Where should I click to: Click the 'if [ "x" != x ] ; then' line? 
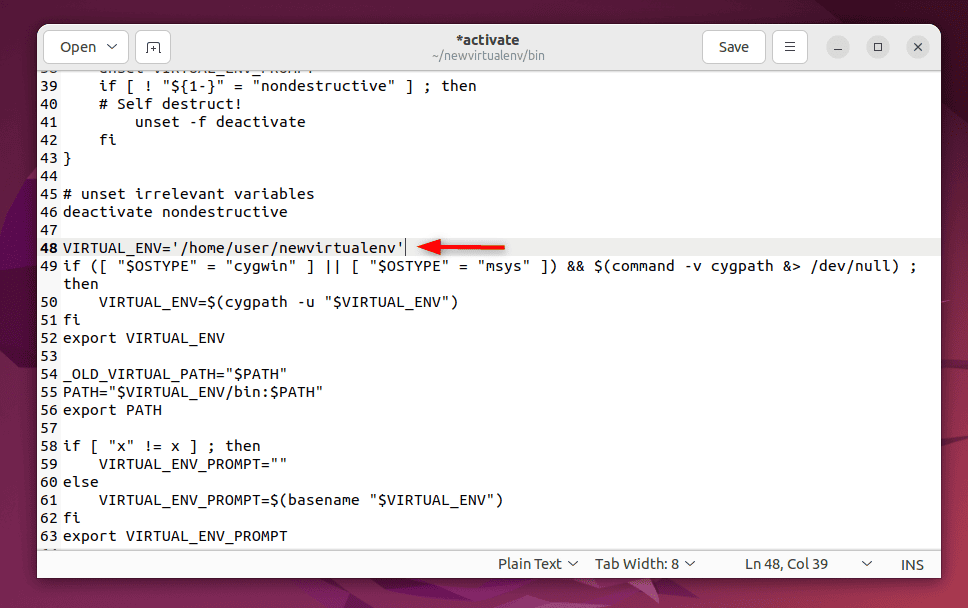[x=162, y=446]
